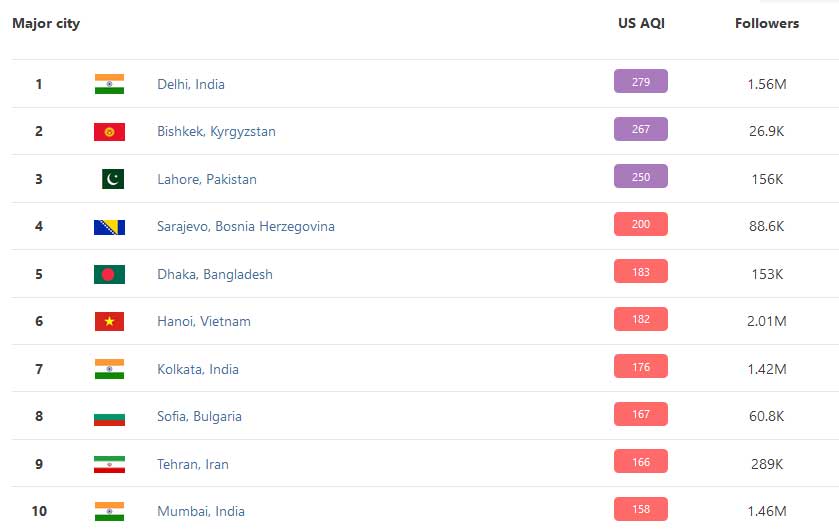The height and width of the screenshot is (532, 839).
Task: Click the US AQI column header
Action: pos(641,24)
